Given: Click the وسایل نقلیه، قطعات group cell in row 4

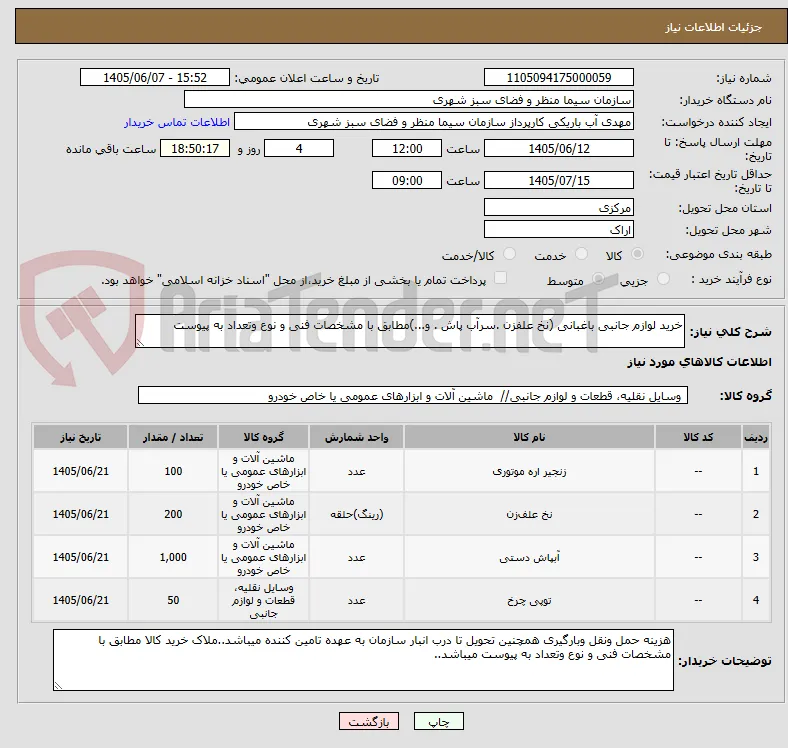Looking at the screenshot, I should (263, 600).
